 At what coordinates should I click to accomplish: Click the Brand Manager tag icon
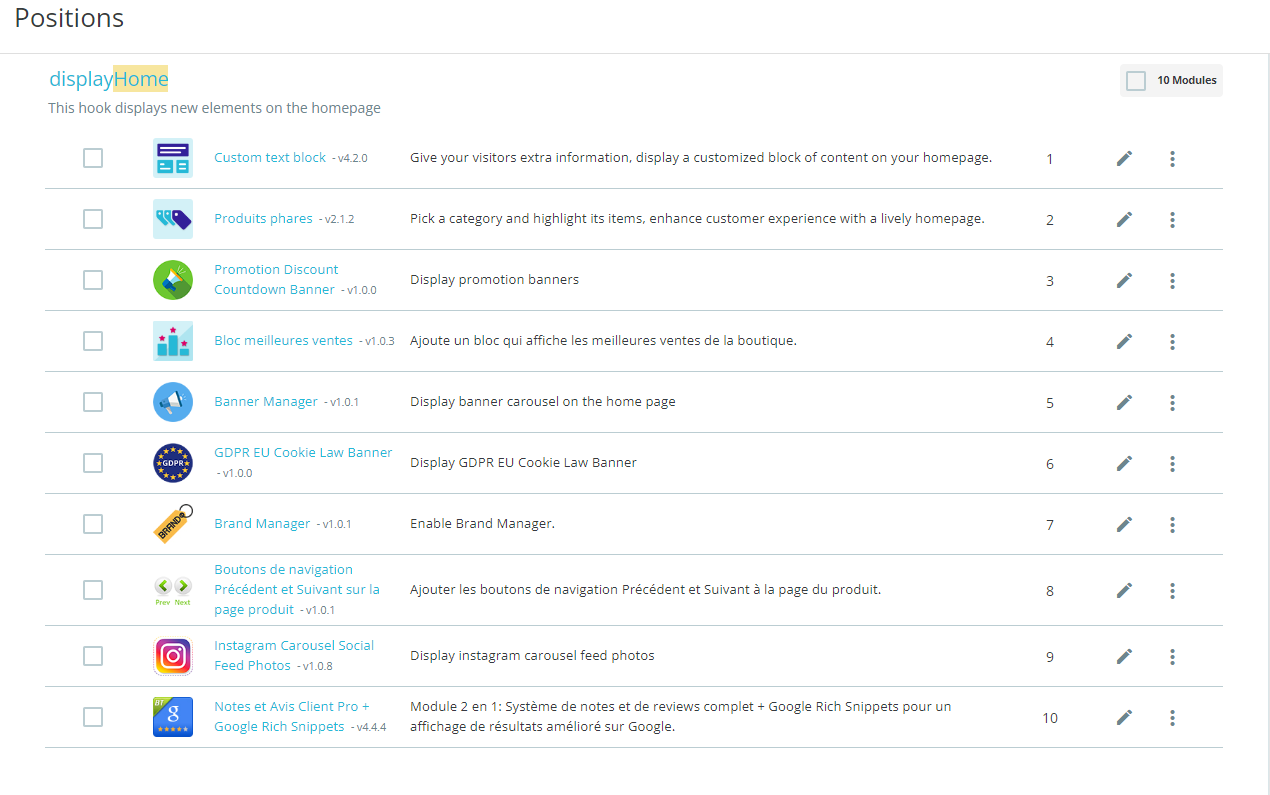point(173,524)
